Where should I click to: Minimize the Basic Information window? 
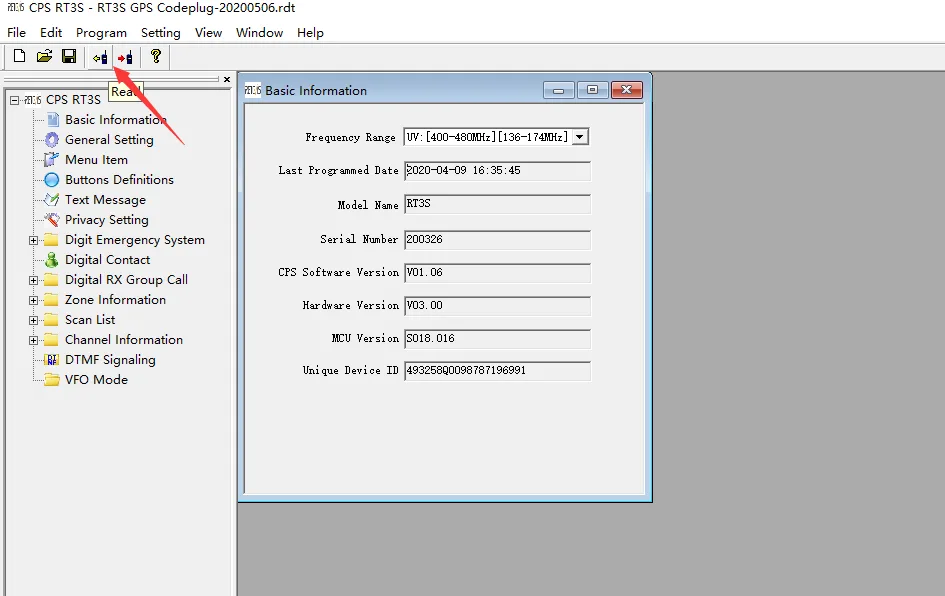[559, 90]
